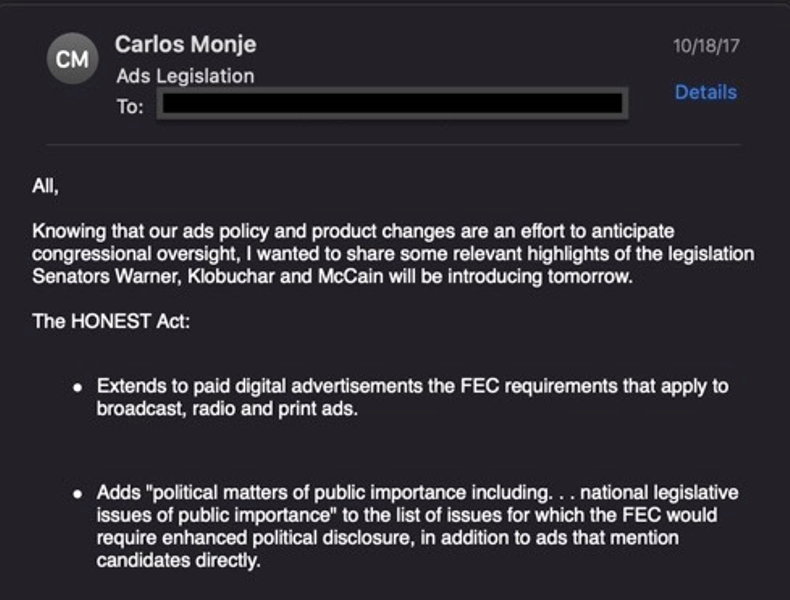Open the Details link

pos(705,92)
